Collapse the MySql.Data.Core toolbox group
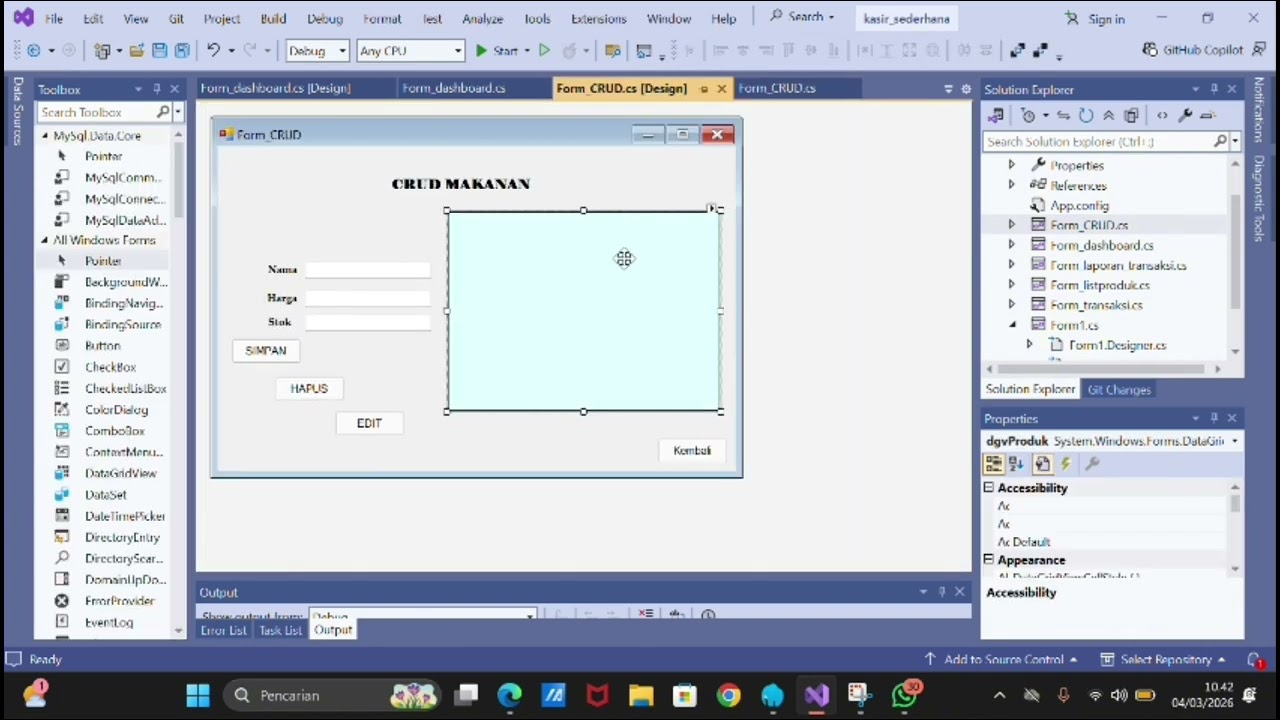1280x720 pixels. click(x=45, y=135)
